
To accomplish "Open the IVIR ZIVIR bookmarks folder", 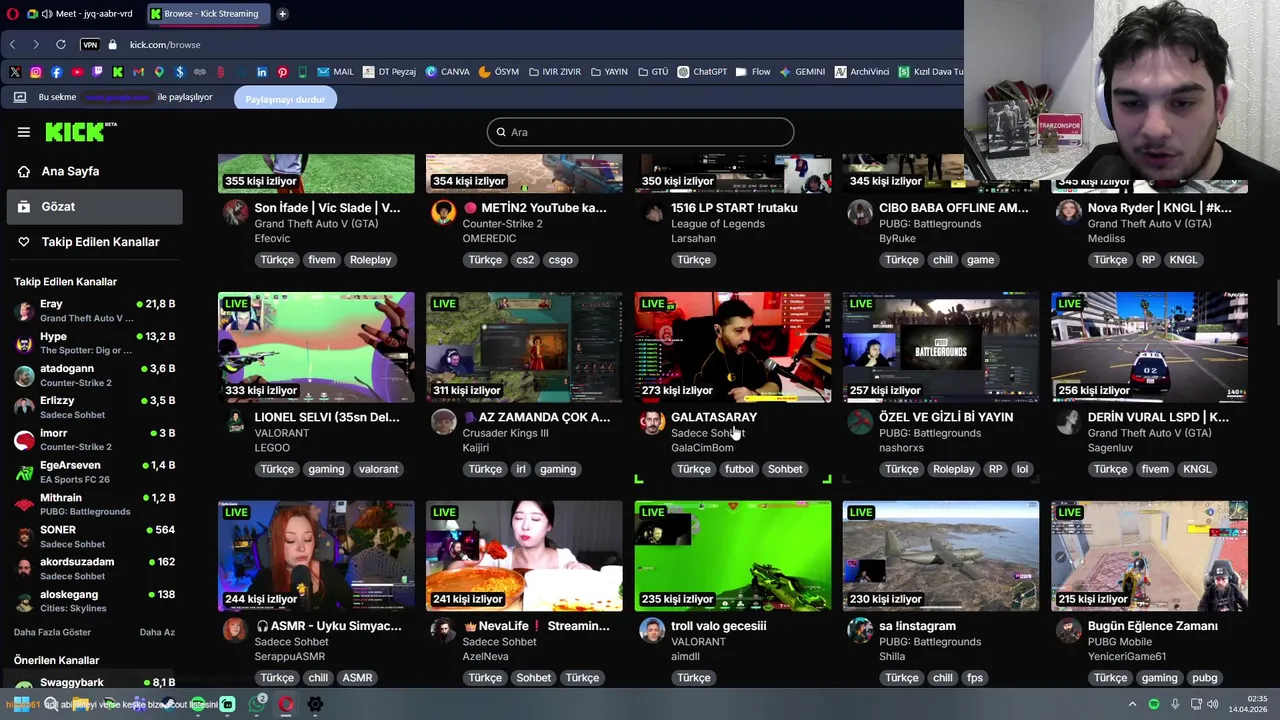I will coord(554,72).
